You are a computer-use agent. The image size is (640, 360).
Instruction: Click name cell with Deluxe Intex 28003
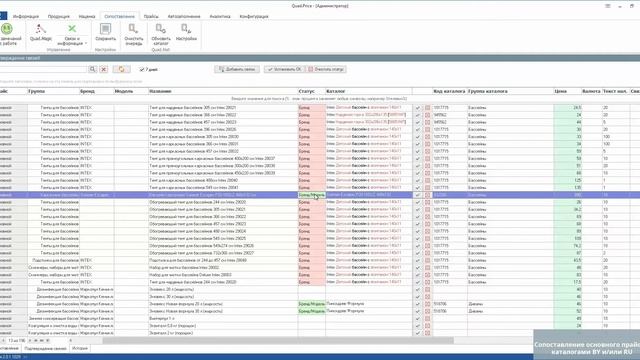[x=223, y=275]
